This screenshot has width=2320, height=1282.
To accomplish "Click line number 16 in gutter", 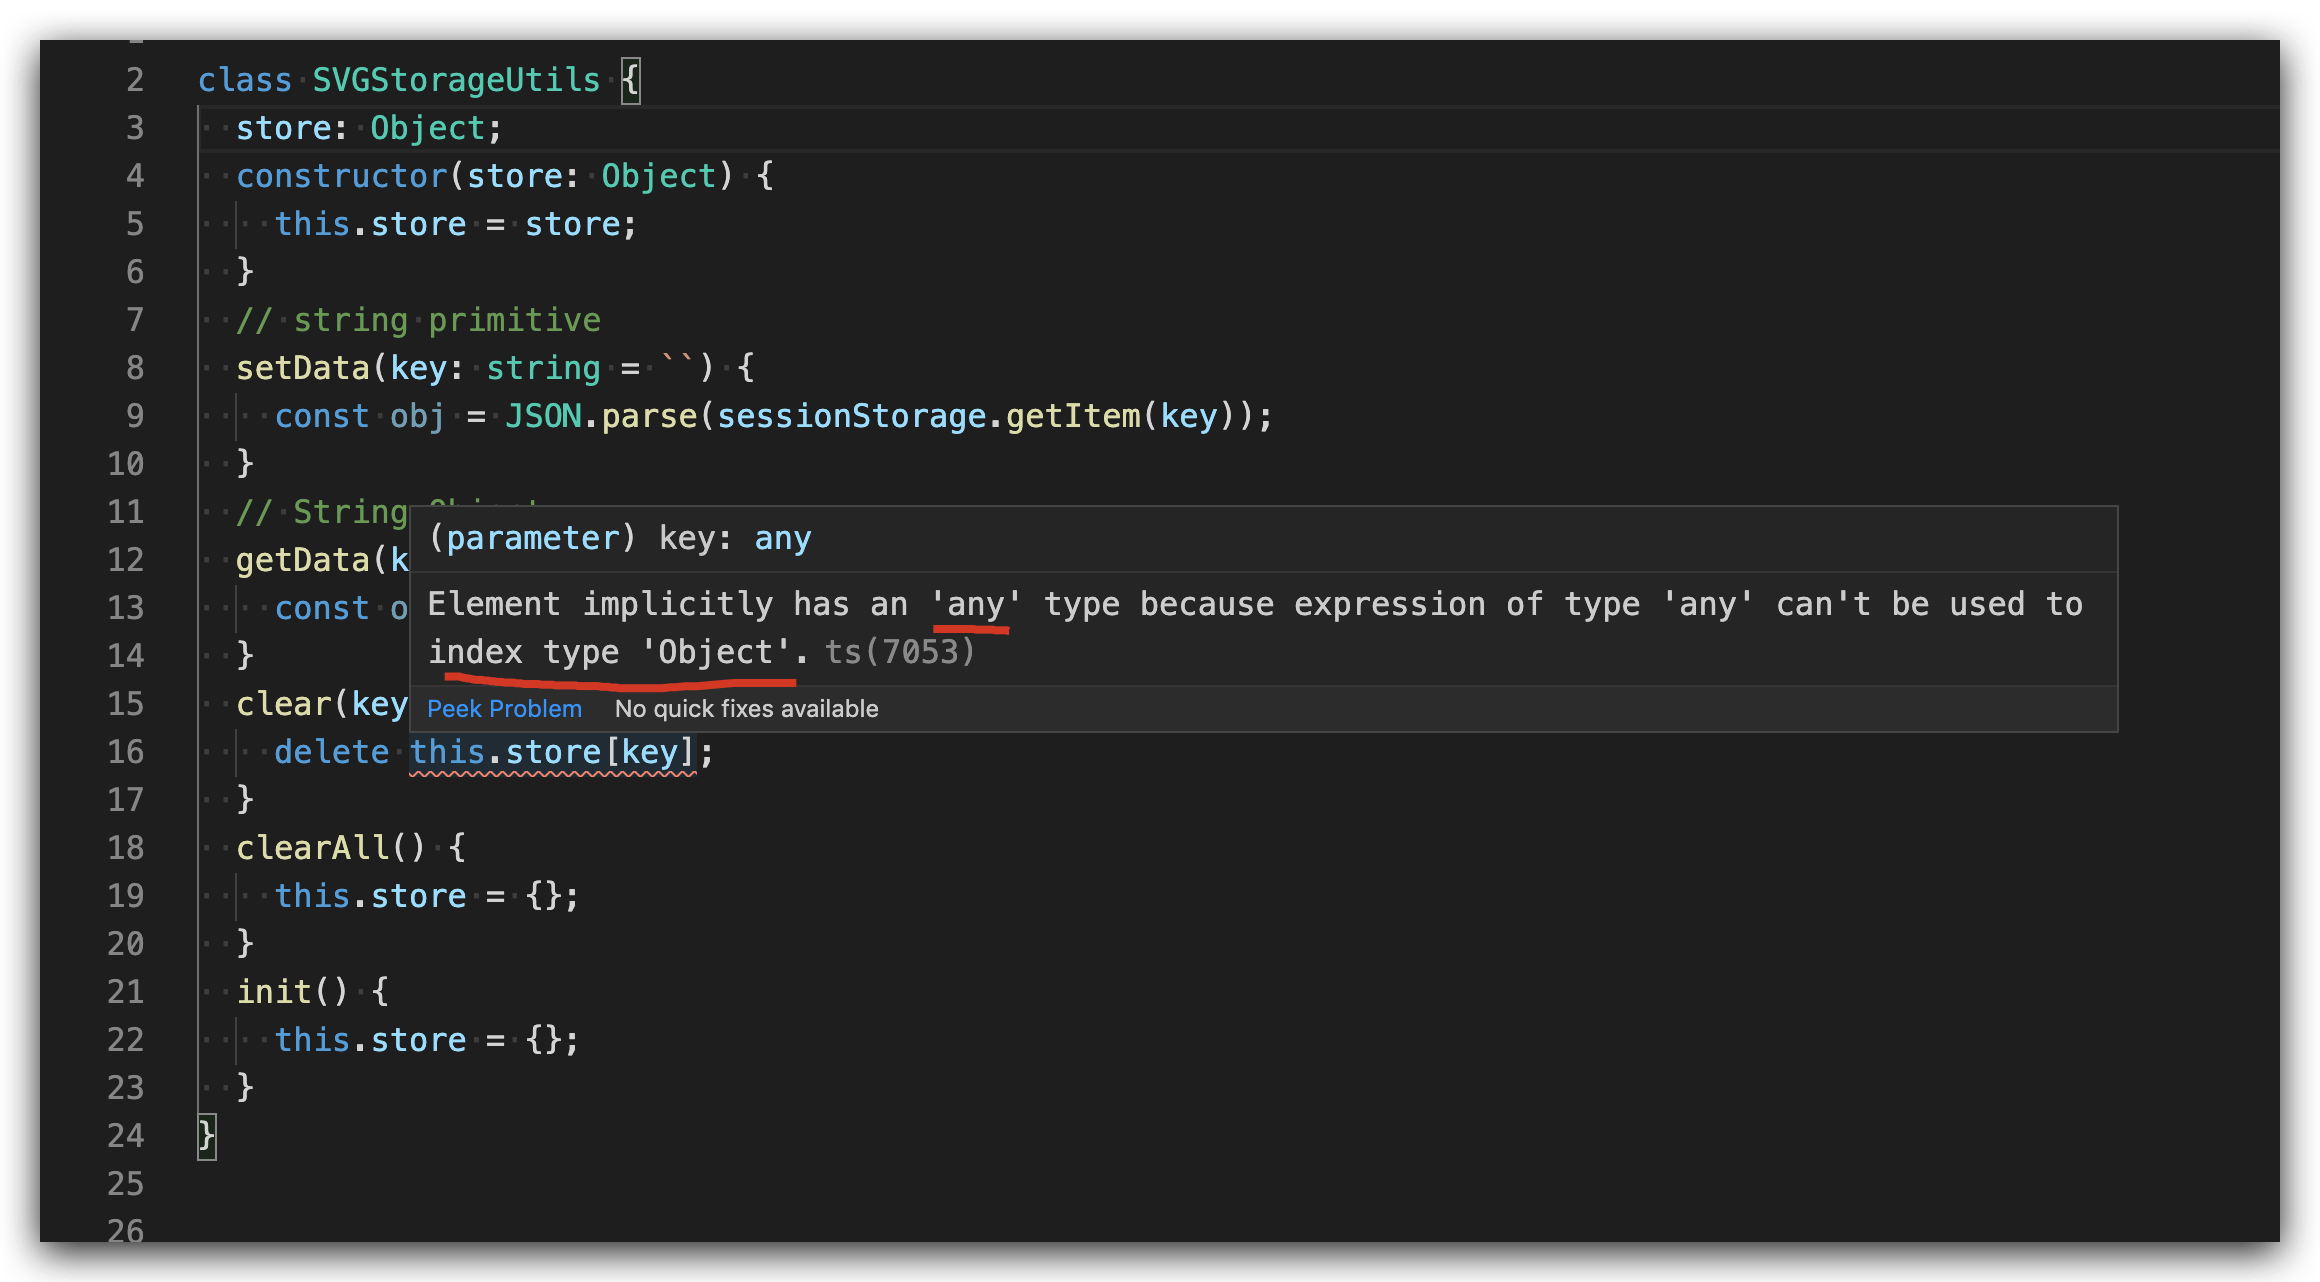I will pyautogui.click(x=126, y=752).
